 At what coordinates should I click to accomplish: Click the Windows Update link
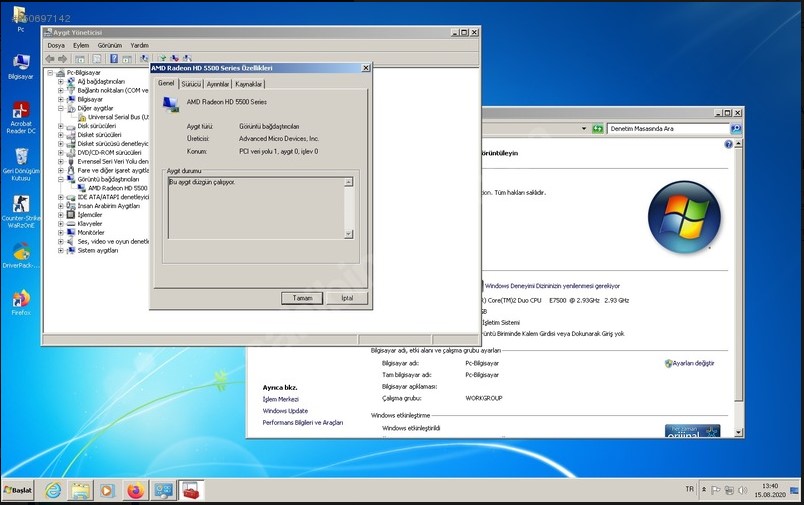tap(285, 411)
